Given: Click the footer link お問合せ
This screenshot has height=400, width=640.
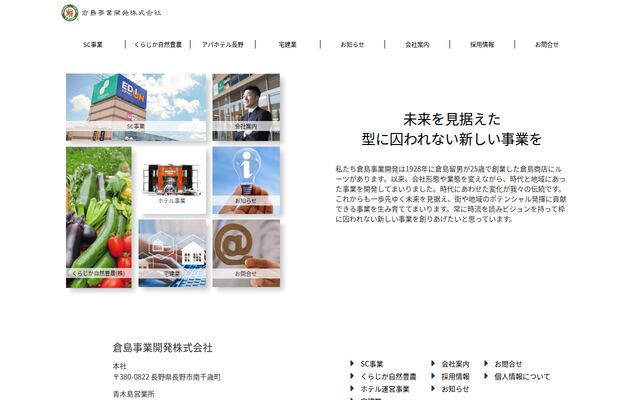Looking at the screenshot, I should coord(508,364).
